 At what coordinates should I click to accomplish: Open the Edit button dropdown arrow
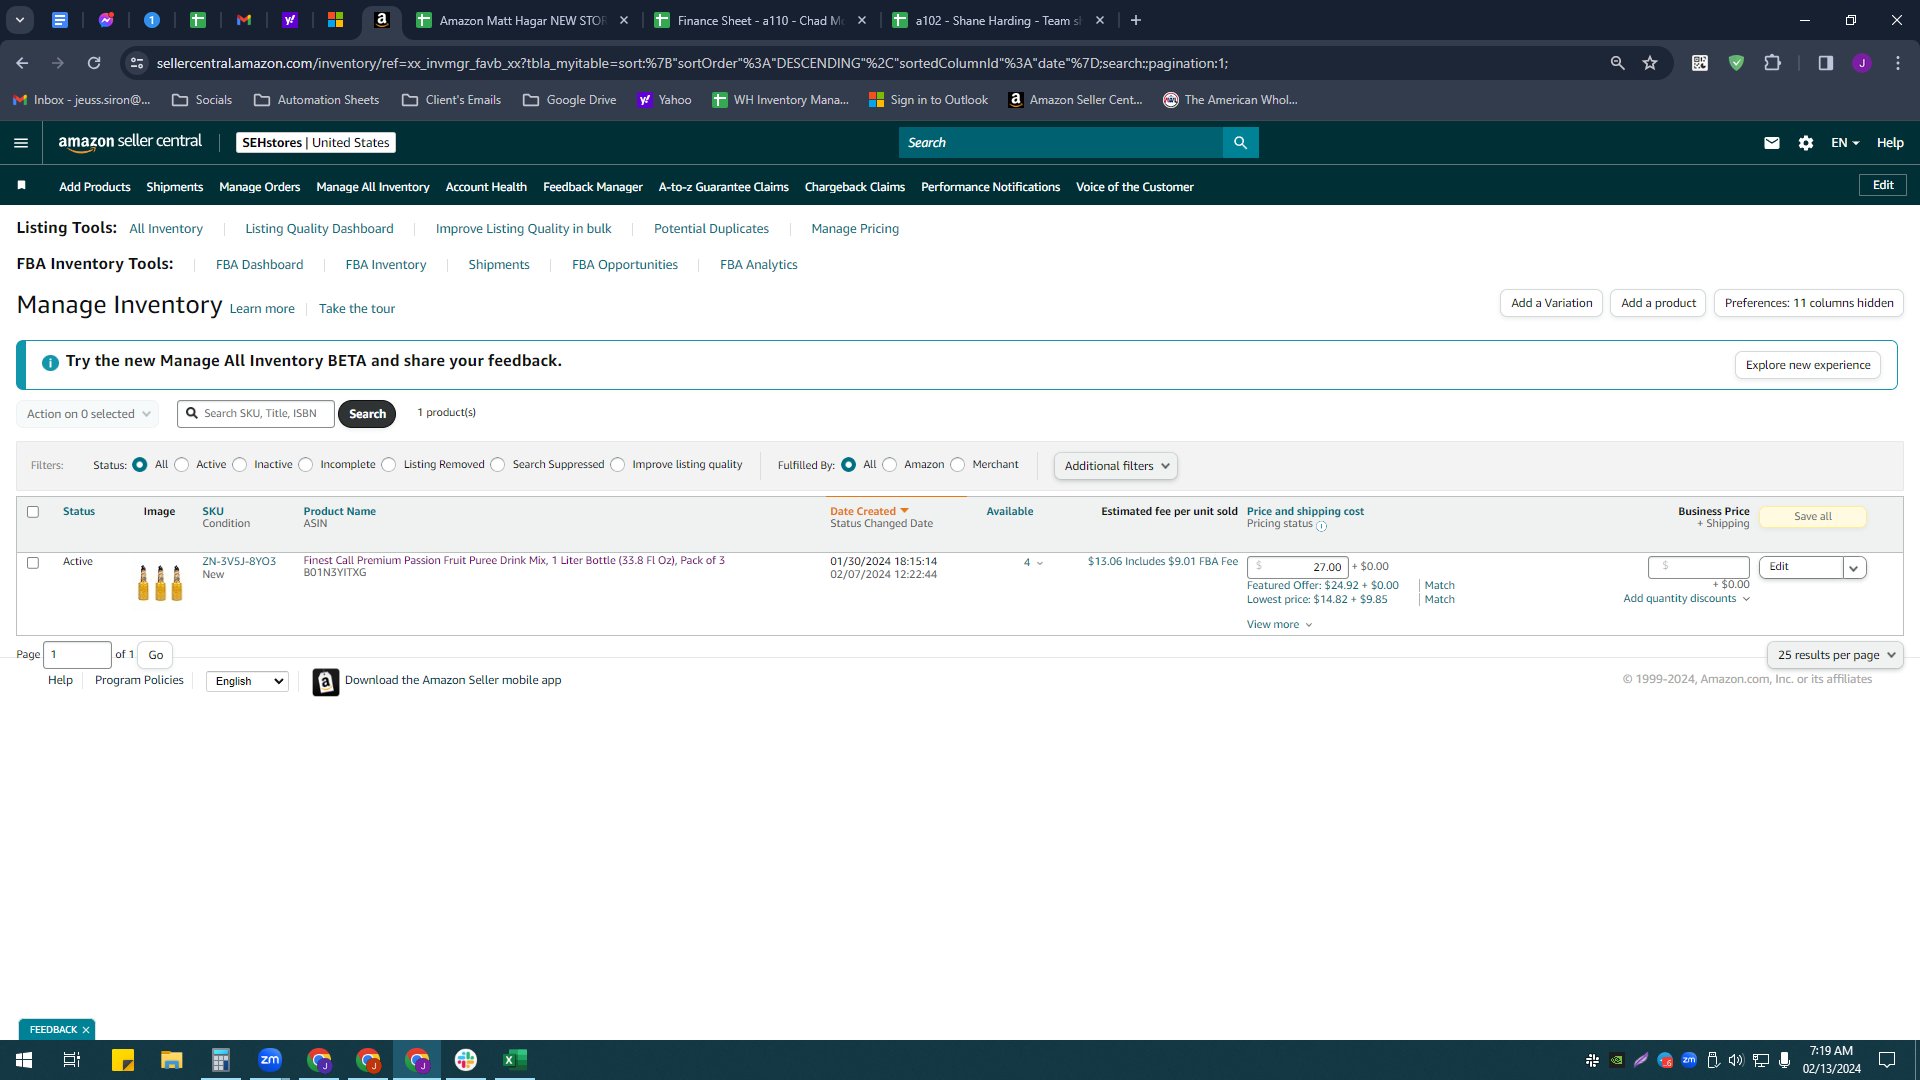click(1854, 568)
